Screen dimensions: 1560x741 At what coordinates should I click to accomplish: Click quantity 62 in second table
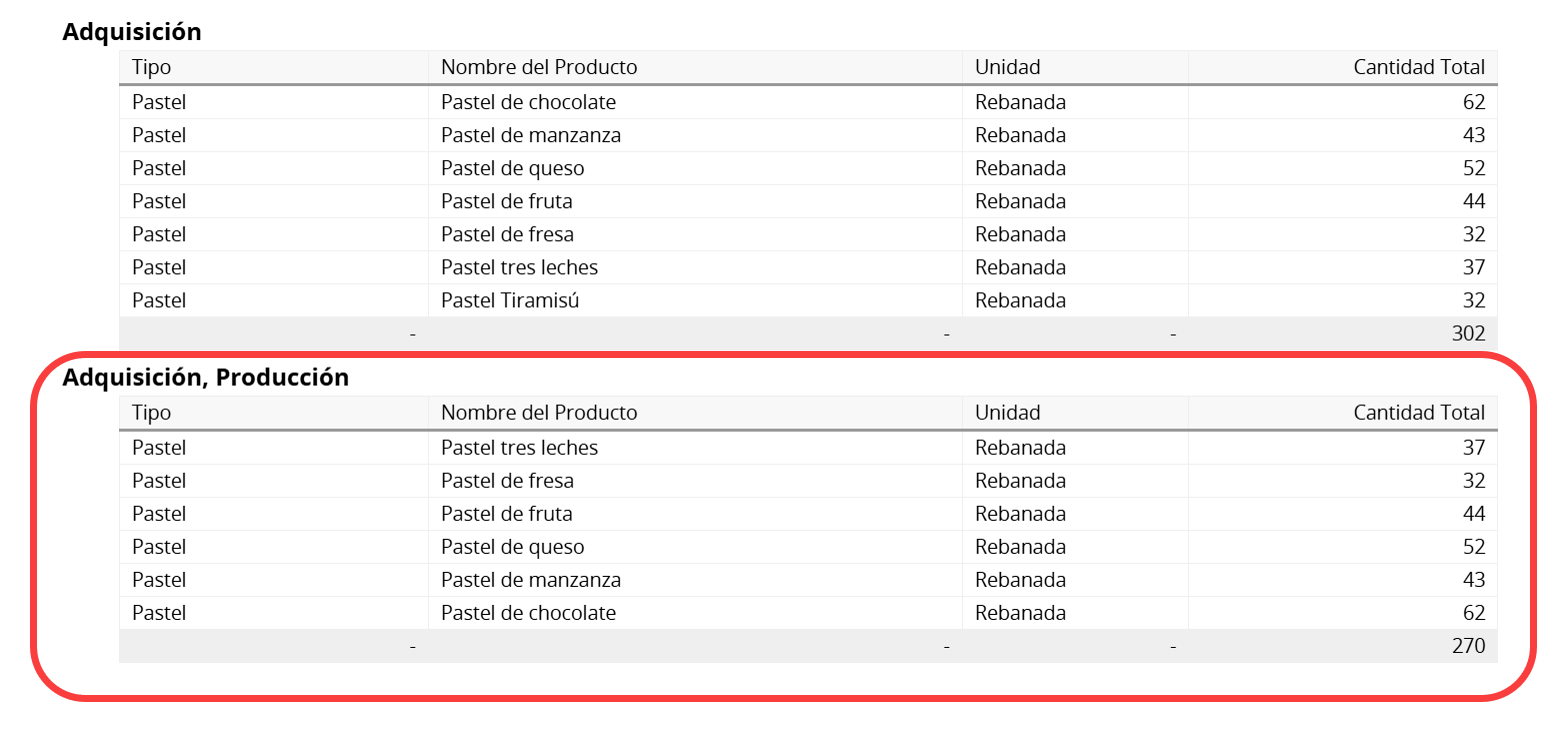1474,612
